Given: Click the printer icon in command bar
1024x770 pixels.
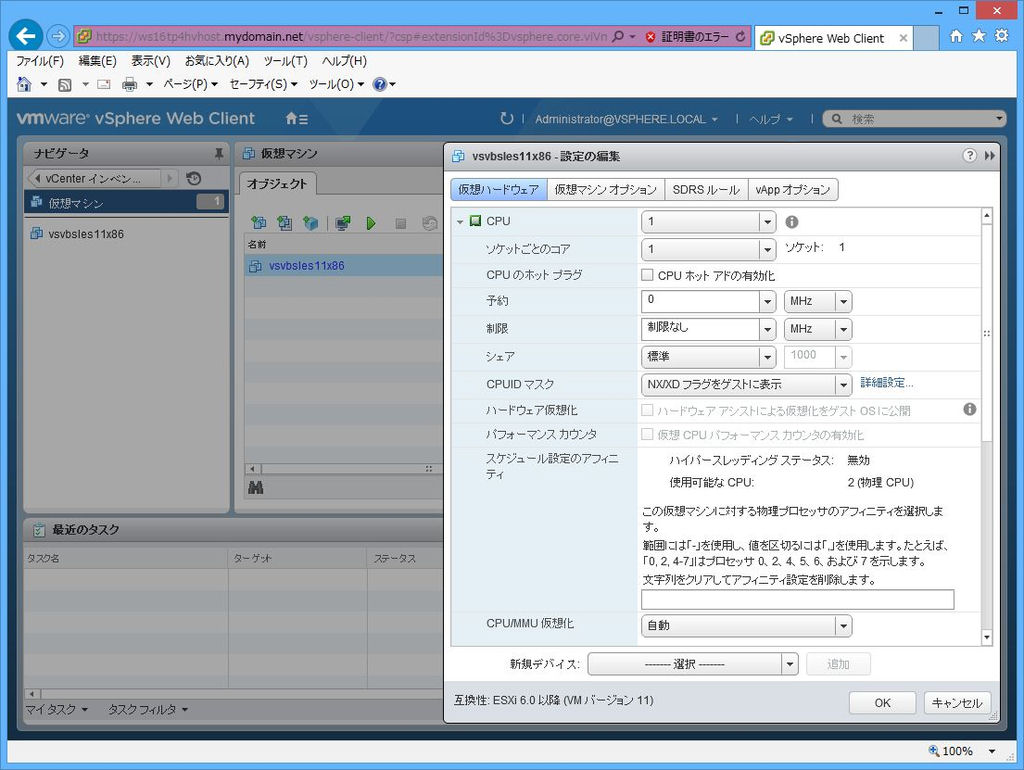Looking at the screenshot, I should point(130,84).
